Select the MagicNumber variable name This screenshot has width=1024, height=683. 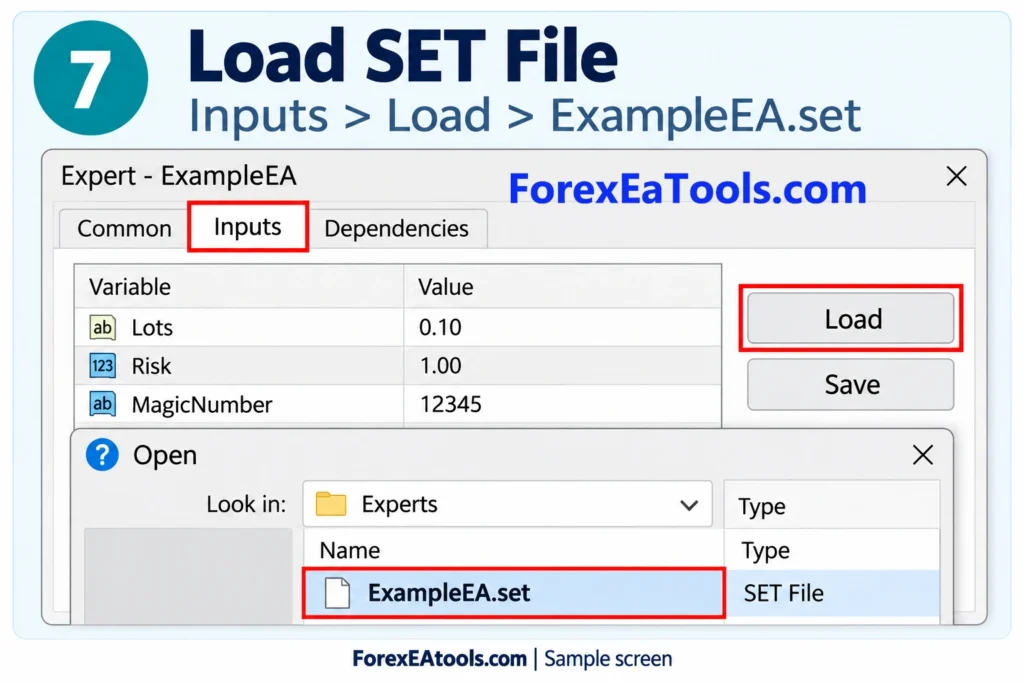tap(202, 405)
